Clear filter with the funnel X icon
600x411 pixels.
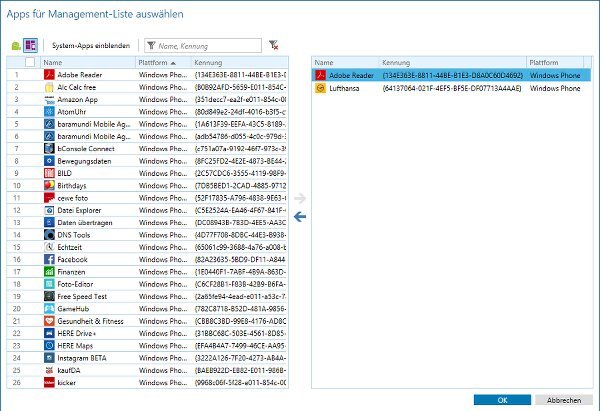coord(273,45)
